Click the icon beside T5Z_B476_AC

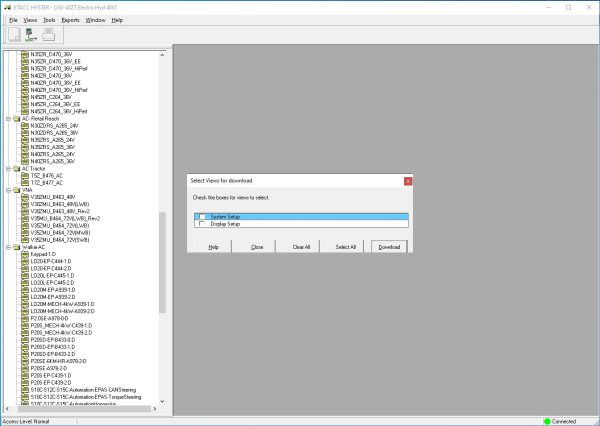tap(25, 176)
